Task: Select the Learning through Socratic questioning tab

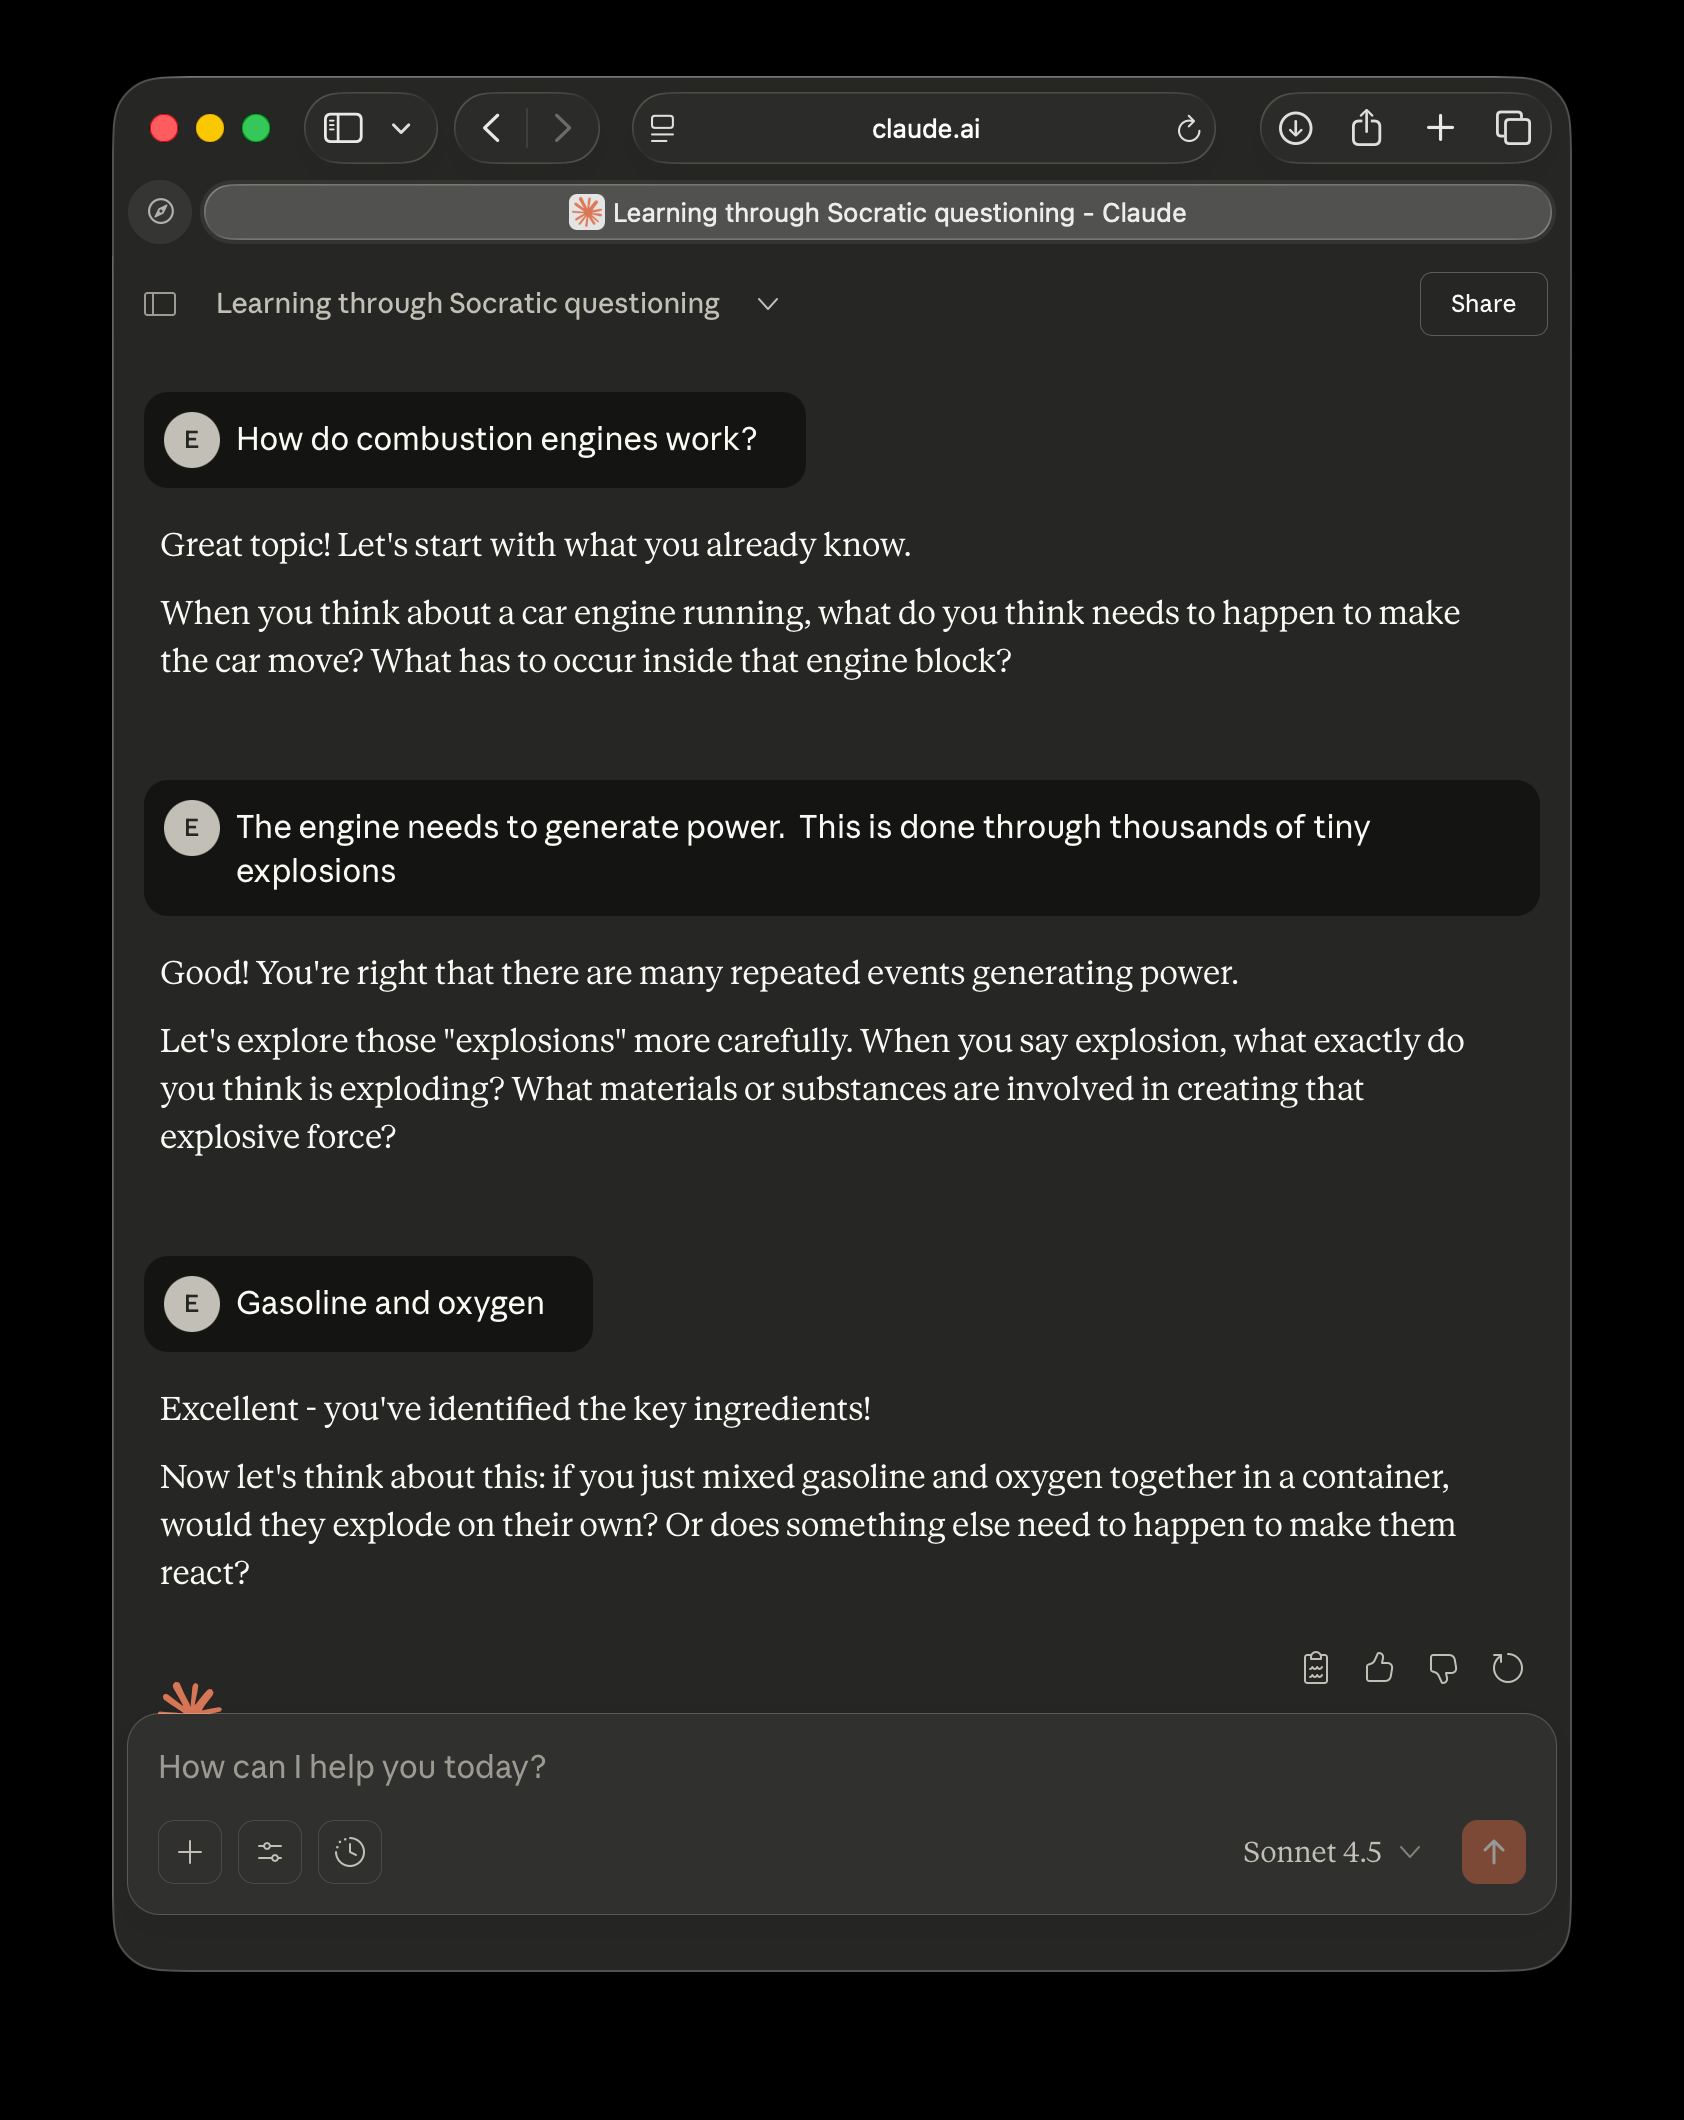Action: [877, 213]
